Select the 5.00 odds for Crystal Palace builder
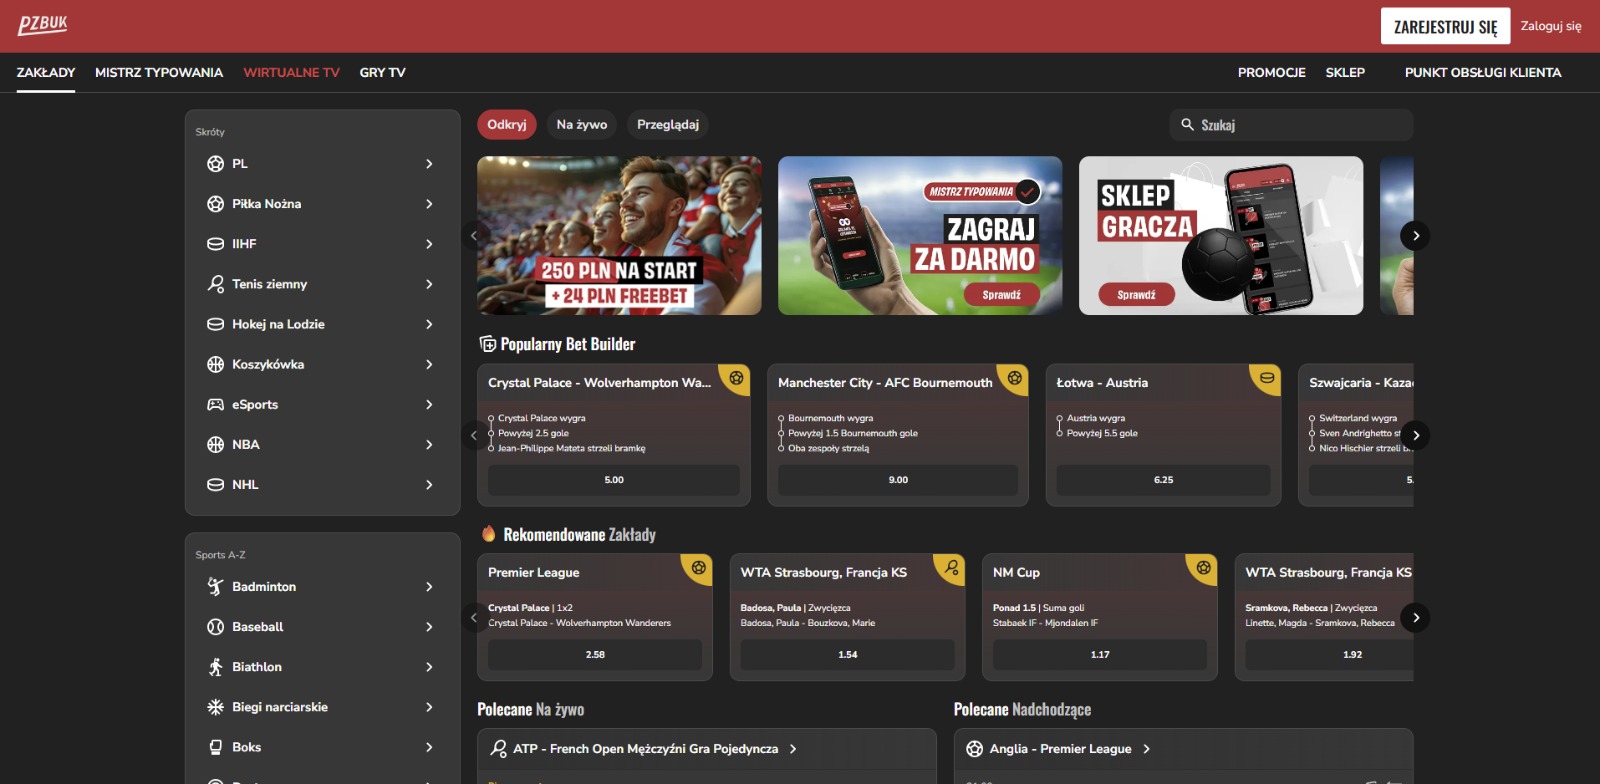 tap(614, 480)
